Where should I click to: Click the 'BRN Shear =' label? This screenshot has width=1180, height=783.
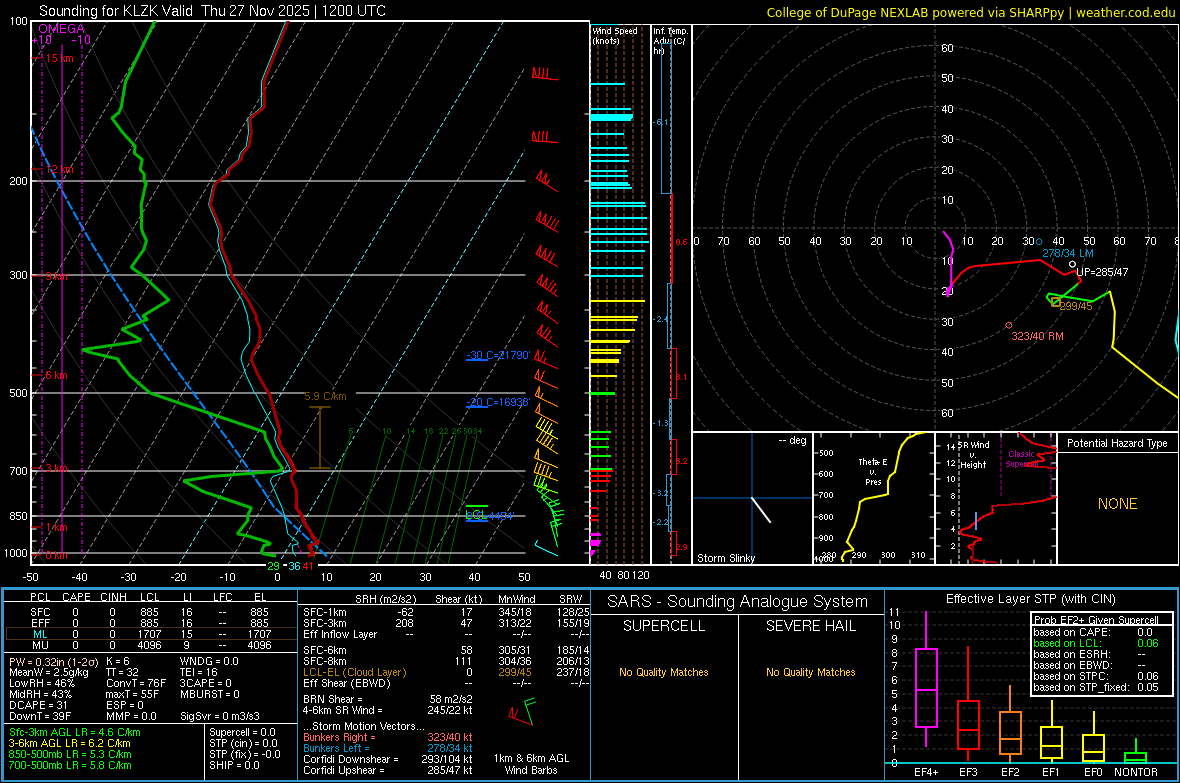(x=333, y=699)
